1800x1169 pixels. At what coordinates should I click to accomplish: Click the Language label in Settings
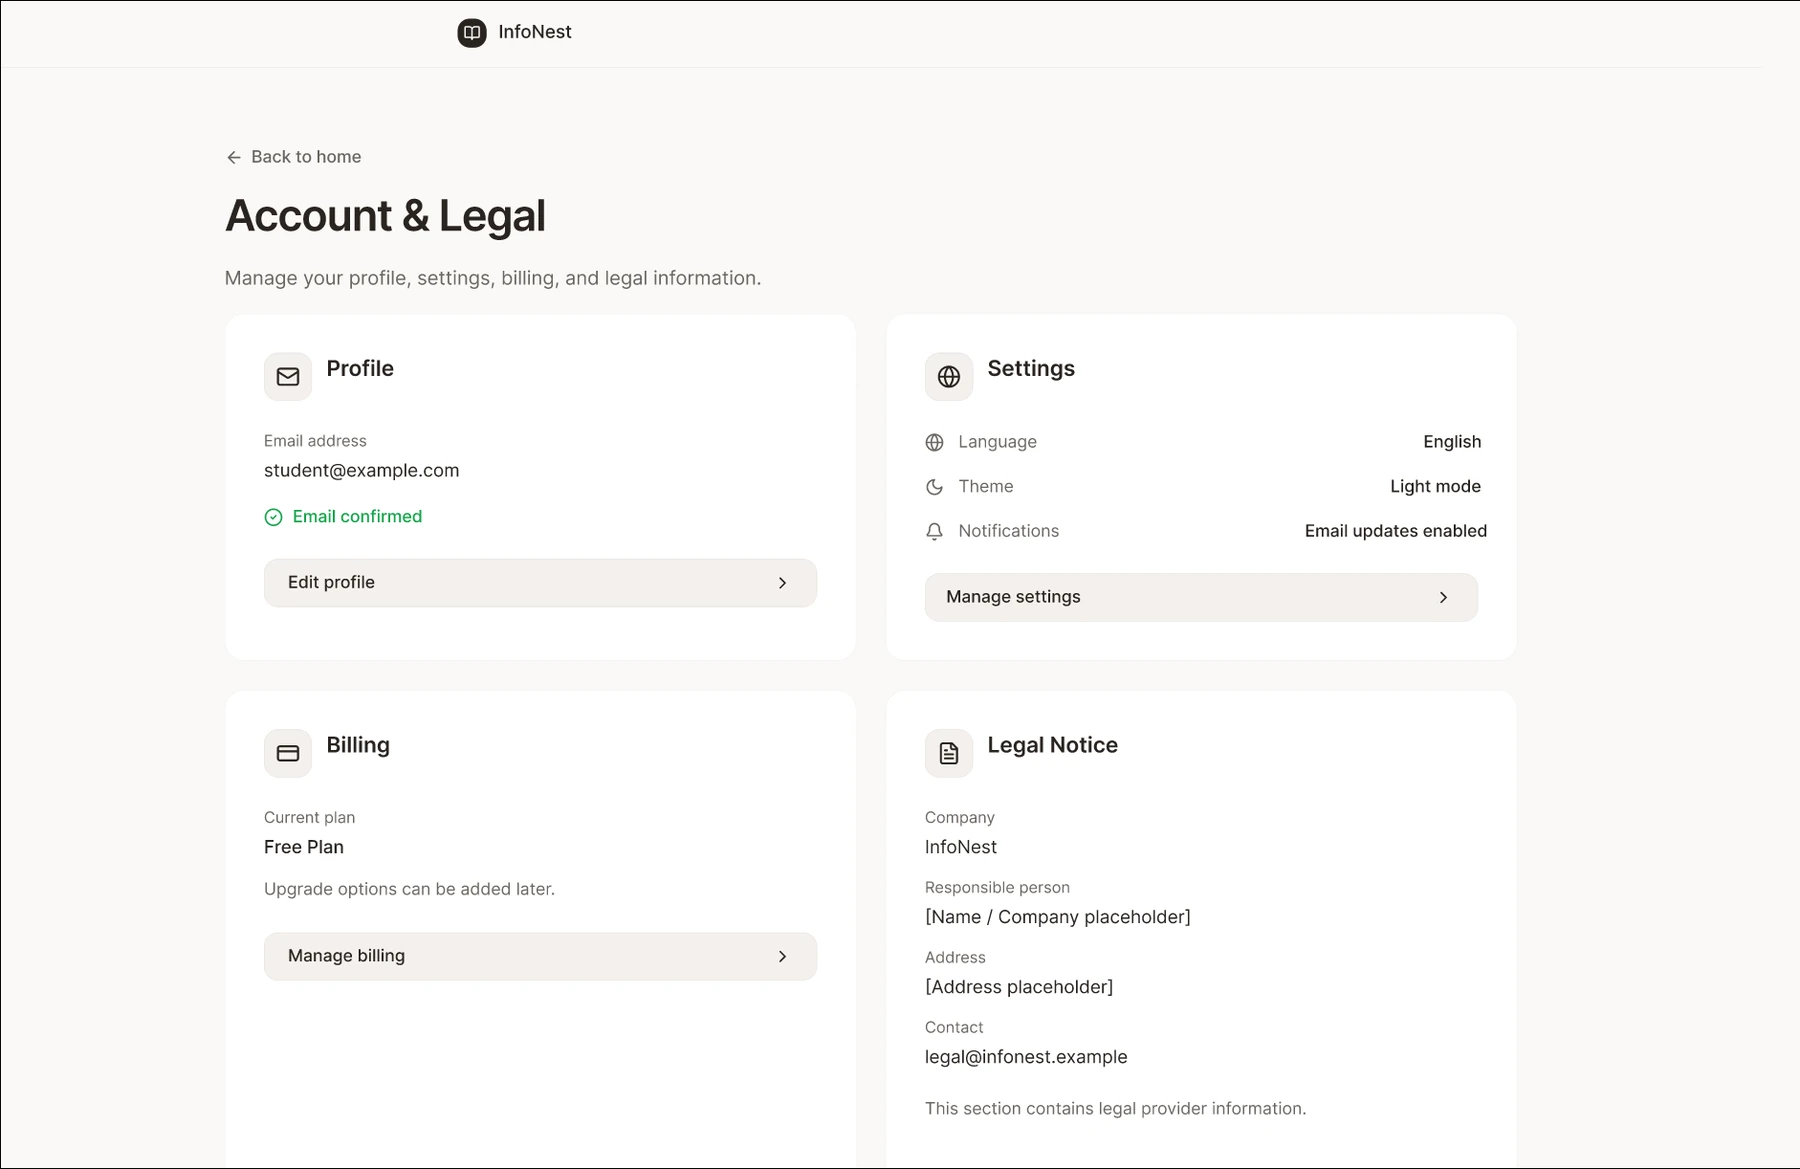coord(997,442)
